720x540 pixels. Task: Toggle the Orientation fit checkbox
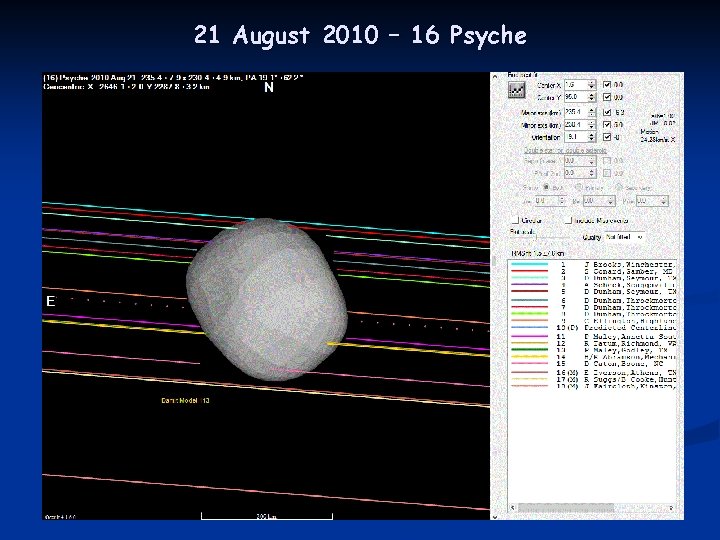pos(609,139)
